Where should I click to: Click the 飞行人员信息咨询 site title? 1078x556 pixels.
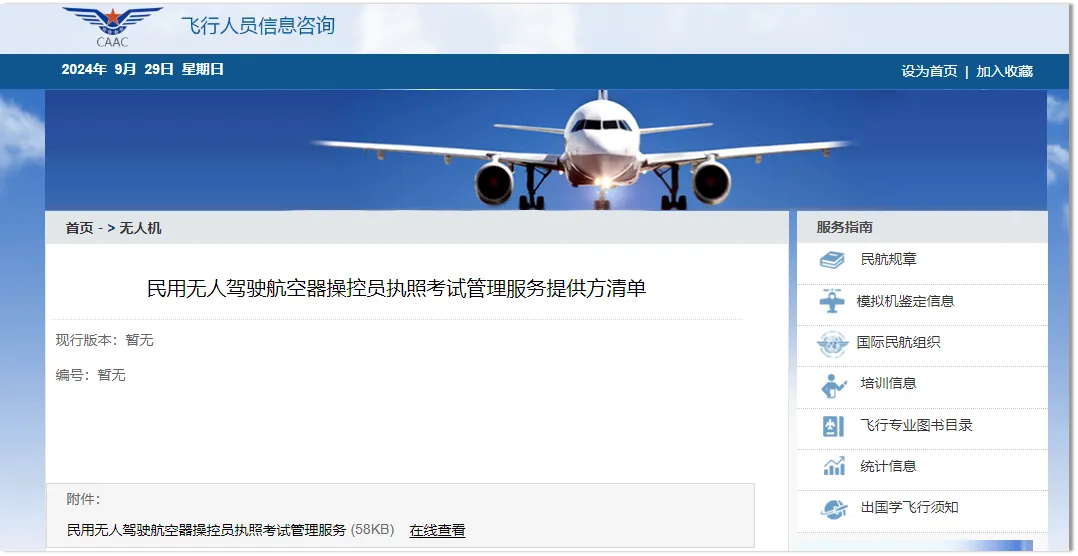(258, 25)
